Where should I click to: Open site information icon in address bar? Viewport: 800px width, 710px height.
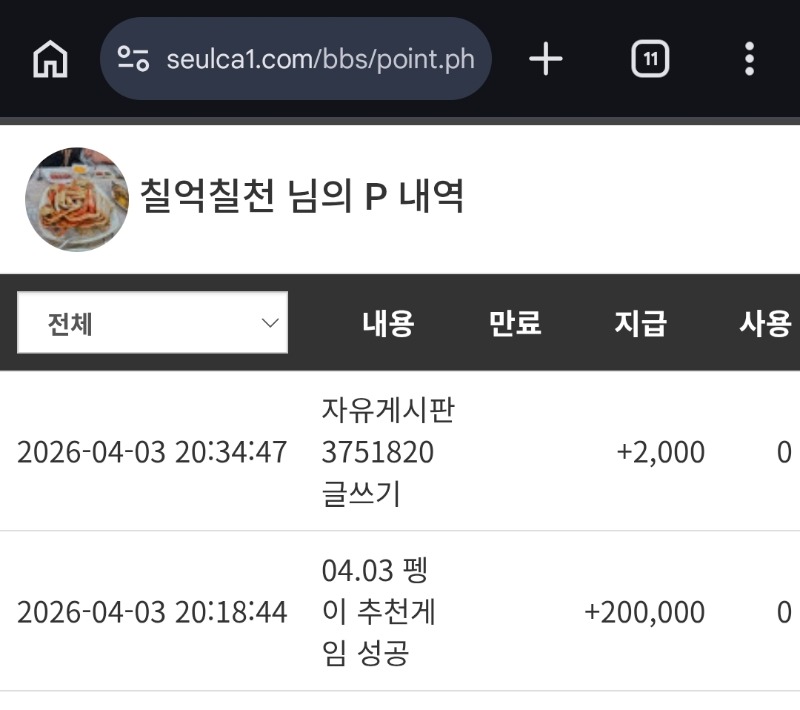[133, 59]
